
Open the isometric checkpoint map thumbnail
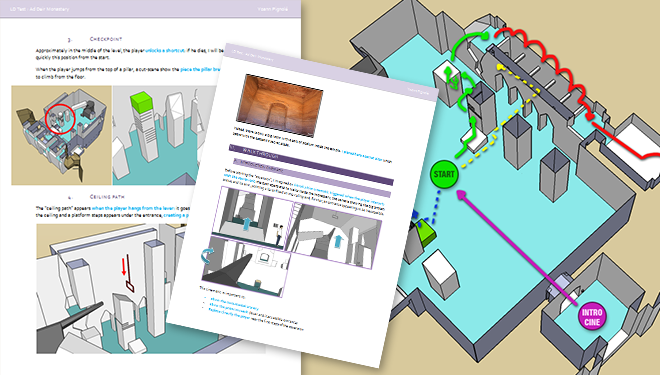(61, 136)
